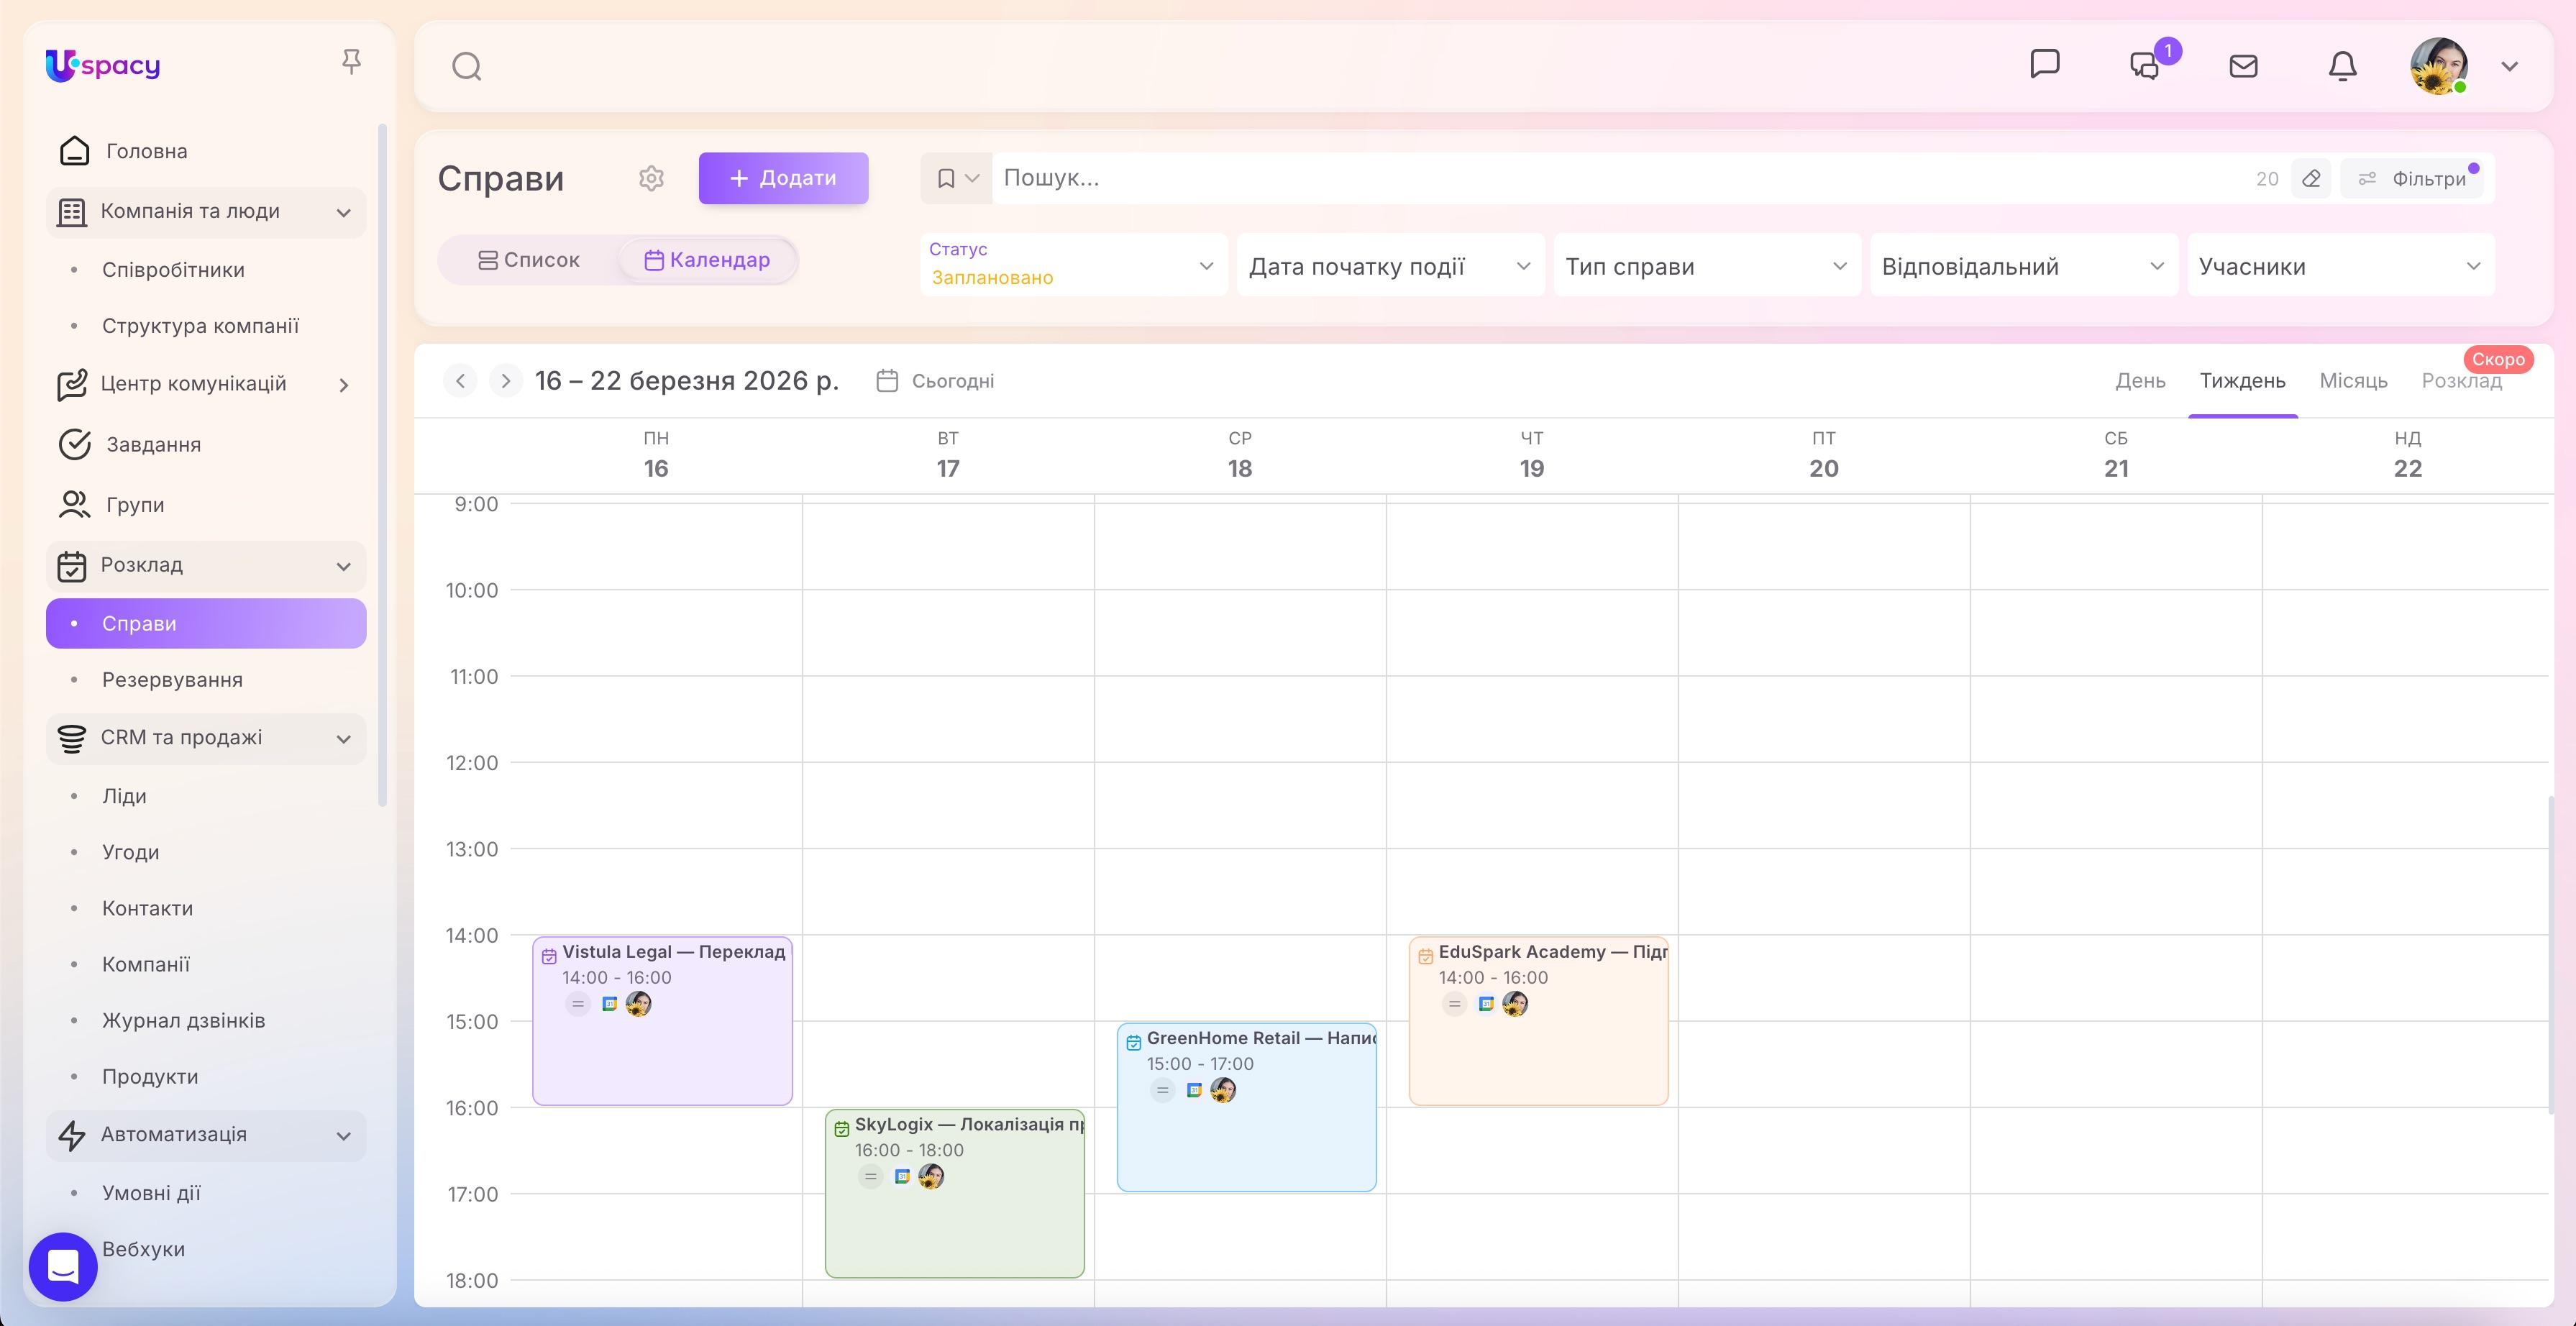Open the Відповідальний dropdown
2576x1326 pixels.
pos(2022,265)
